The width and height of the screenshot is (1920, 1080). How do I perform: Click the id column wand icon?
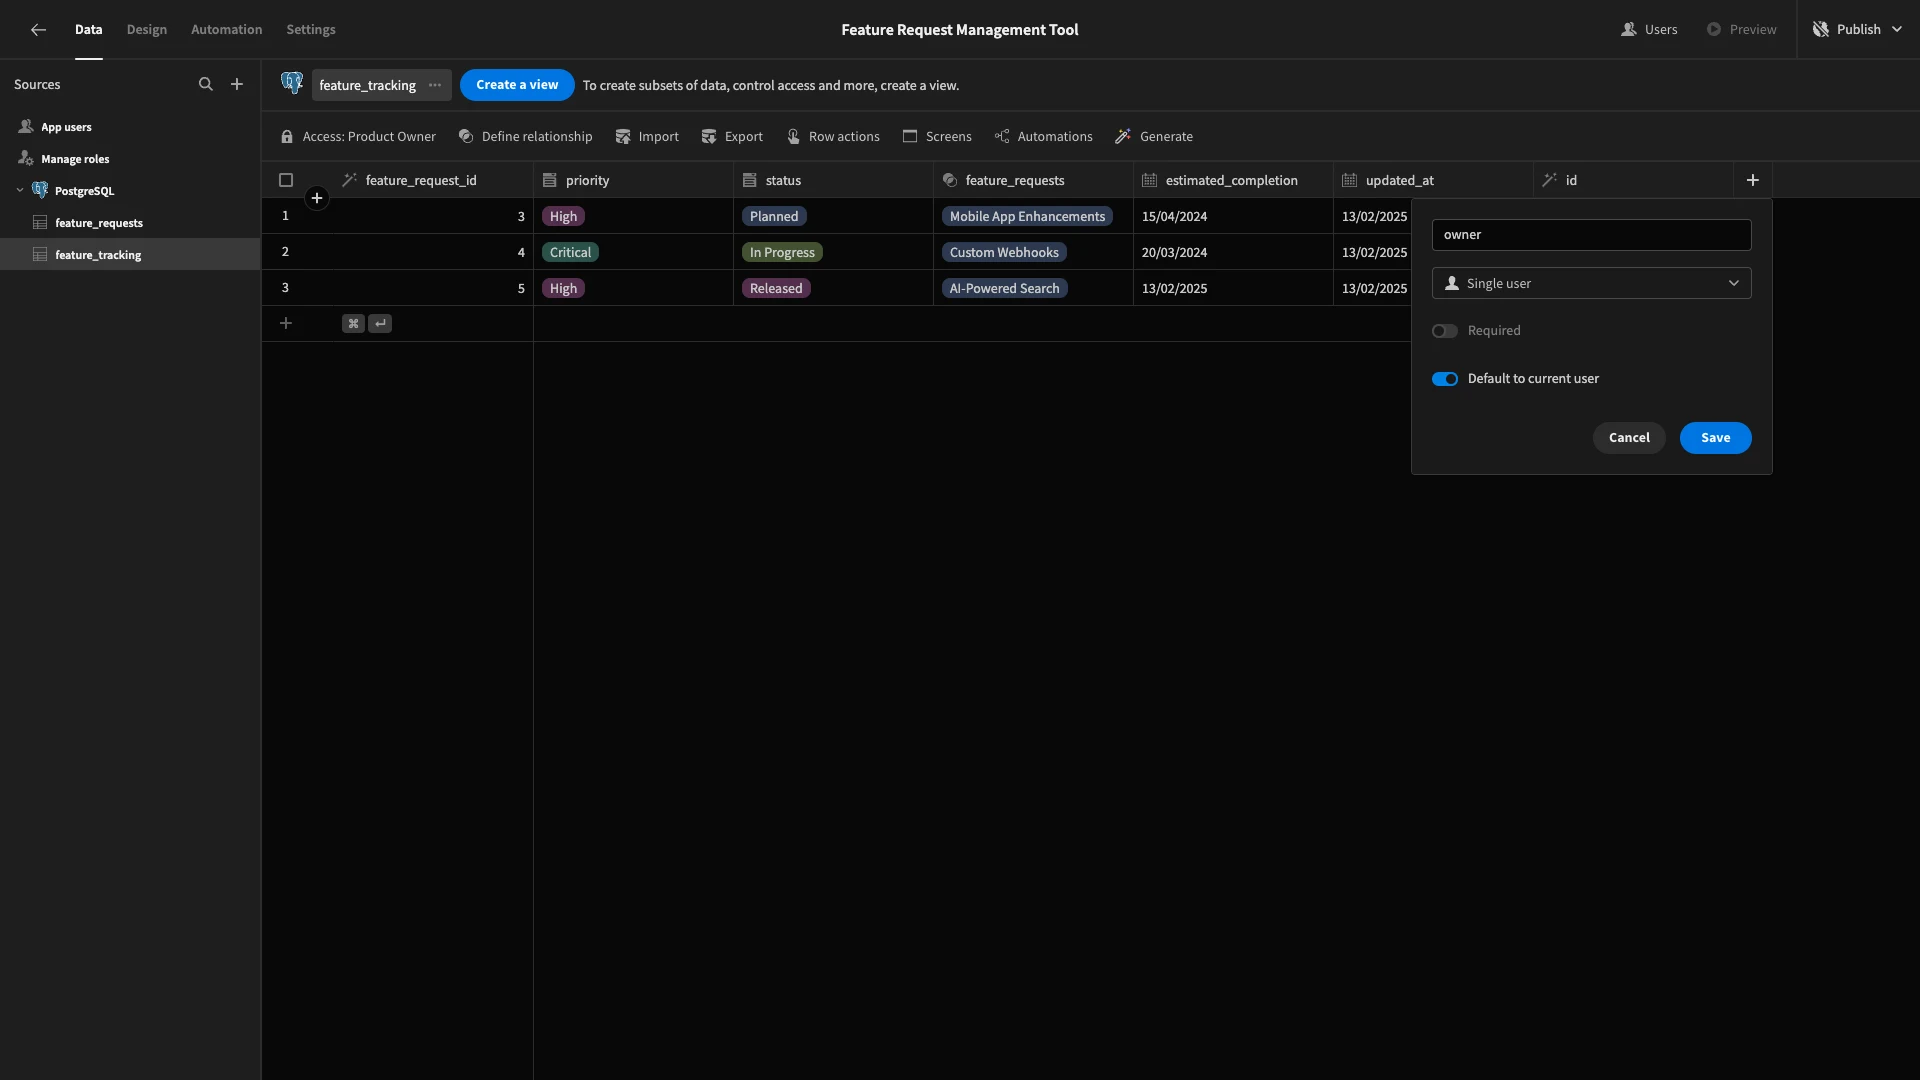tap(1550, 180)
